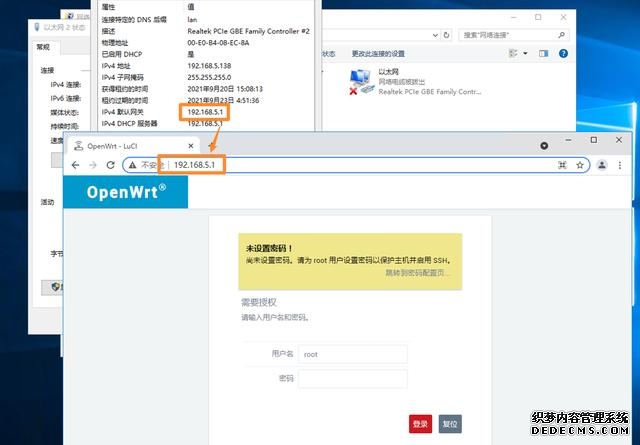The image size is (640, 445).
Task: Click the IPv4 address 192.168.5.138
Action: (209, 66)
